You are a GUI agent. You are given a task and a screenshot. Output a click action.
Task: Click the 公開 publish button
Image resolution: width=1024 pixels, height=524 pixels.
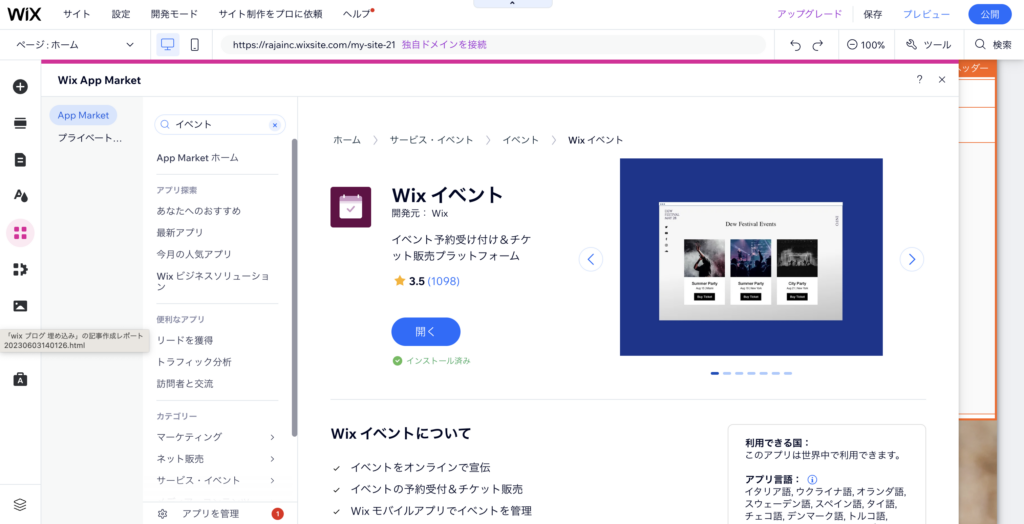[x=990, y=14]
